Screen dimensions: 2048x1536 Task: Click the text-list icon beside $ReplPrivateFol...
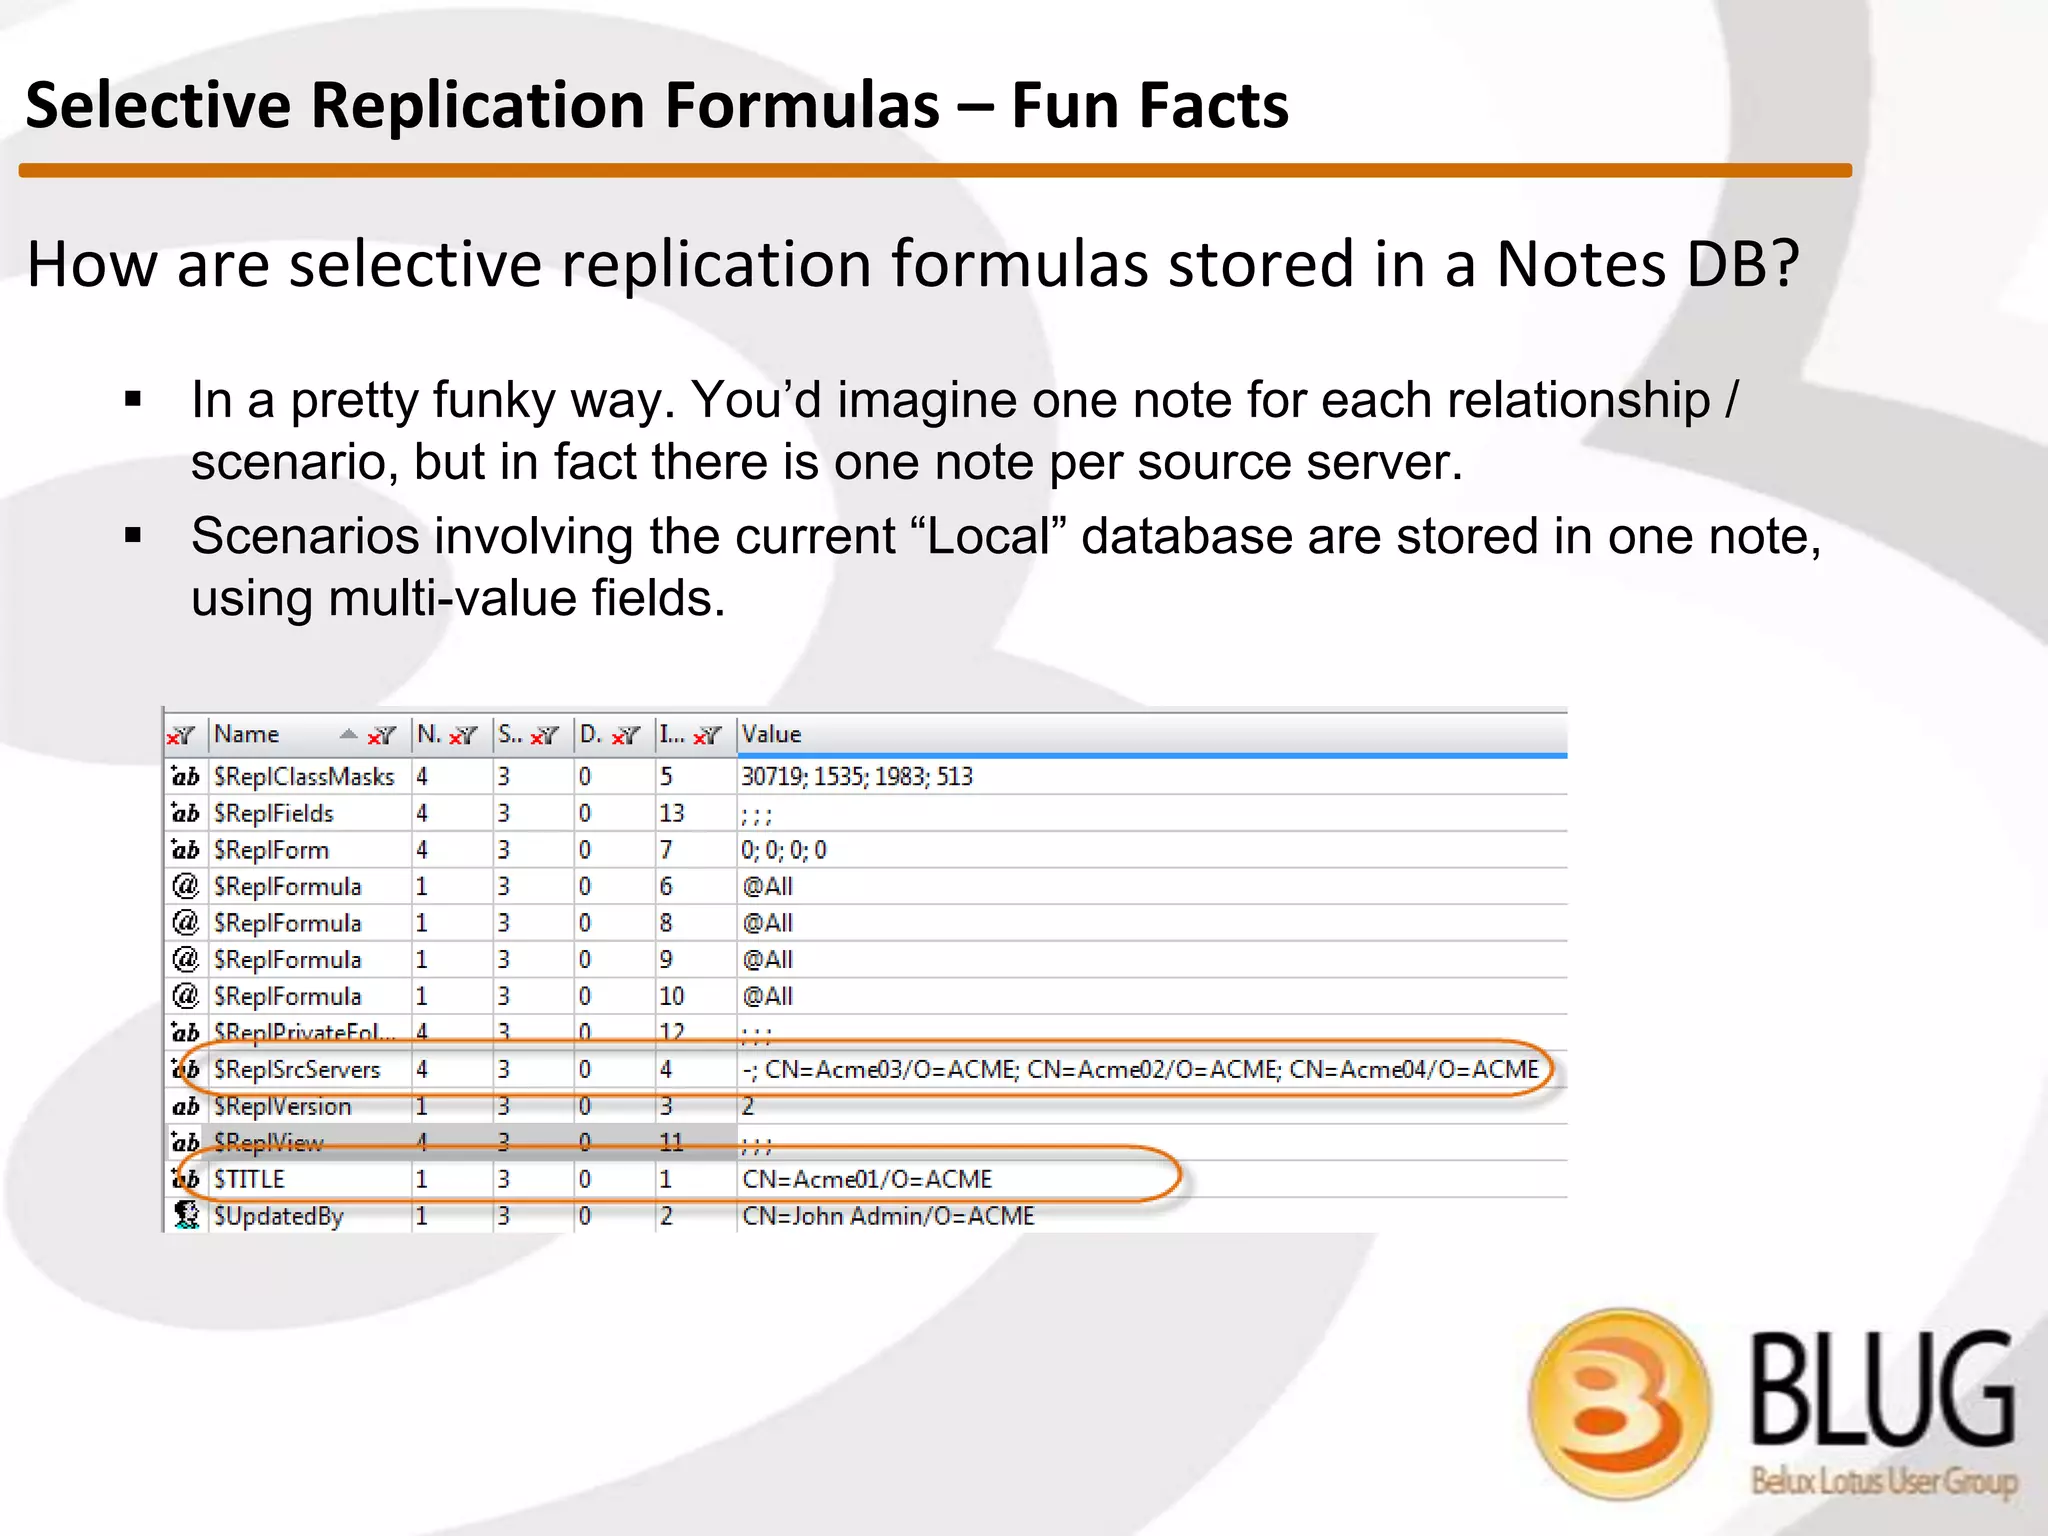pyautogui.click(x=185, y=1031)
